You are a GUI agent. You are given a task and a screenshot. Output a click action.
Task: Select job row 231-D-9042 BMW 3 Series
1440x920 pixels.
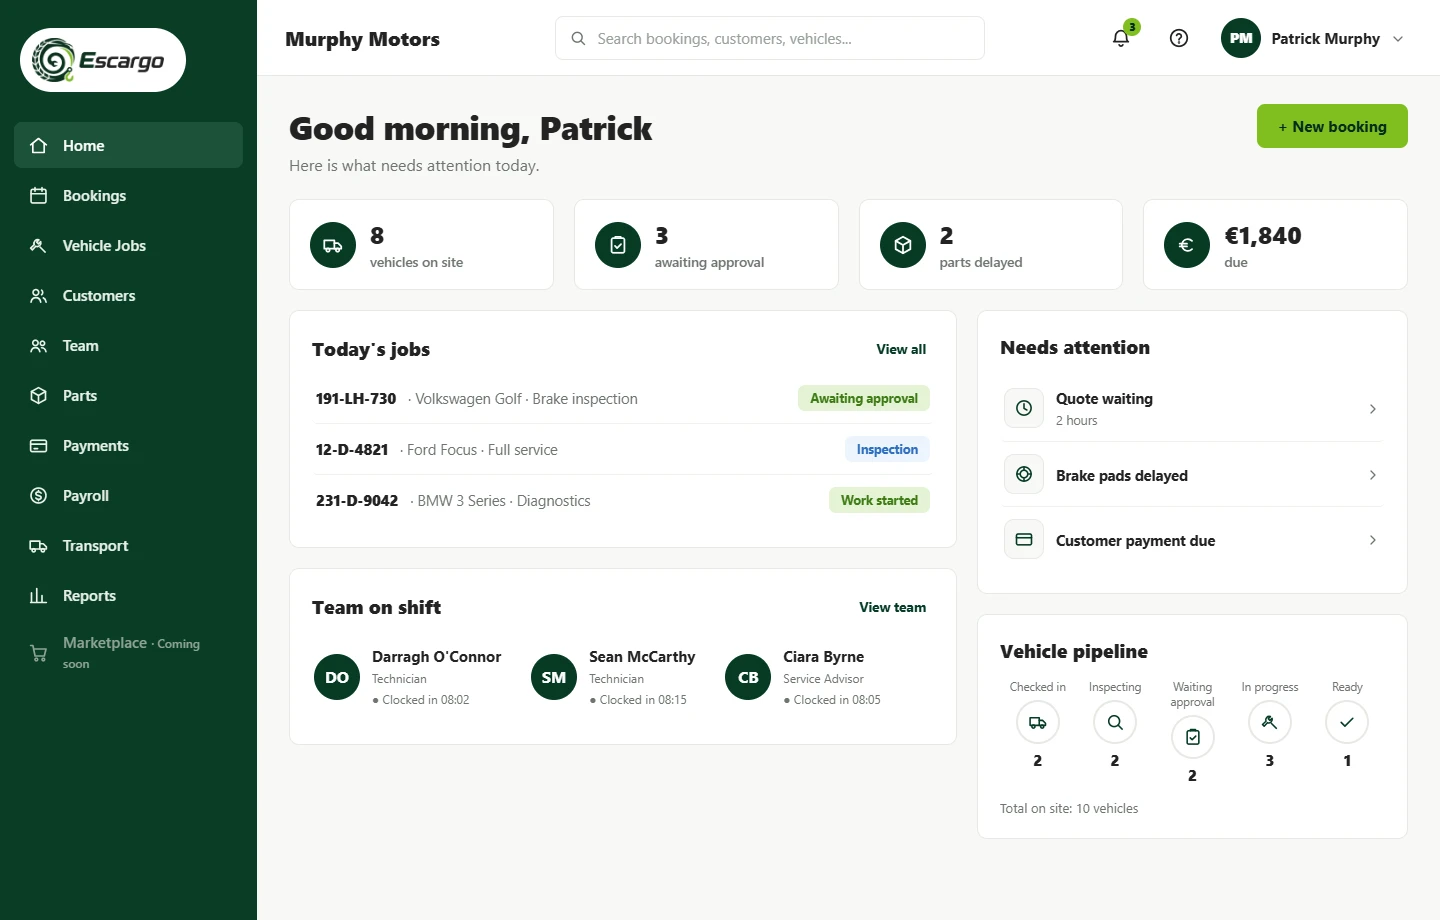point(623,500)
